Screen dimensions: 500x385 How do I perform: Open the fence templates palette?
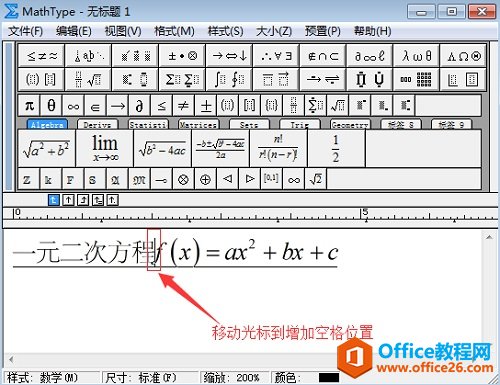tap(41, 79)
